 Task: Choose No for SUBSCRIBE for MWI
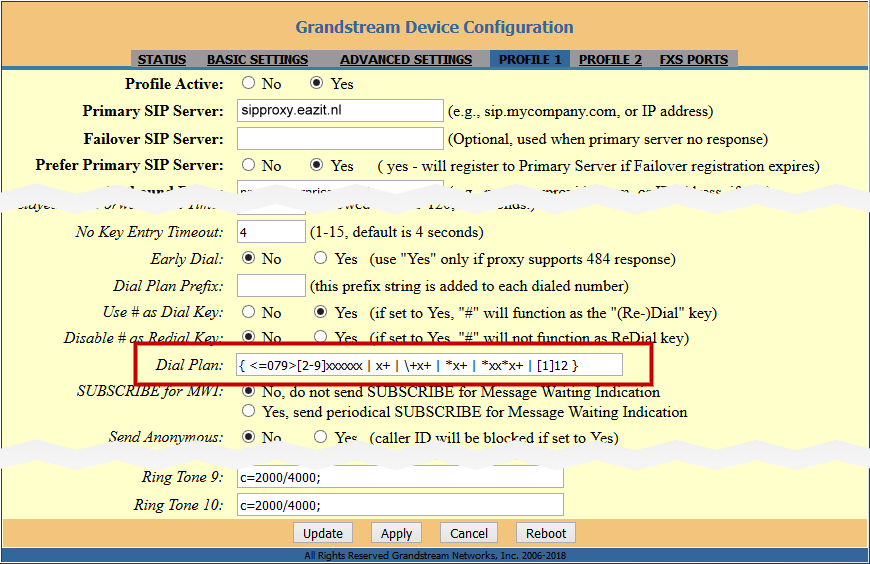click(x=249, y=391)
